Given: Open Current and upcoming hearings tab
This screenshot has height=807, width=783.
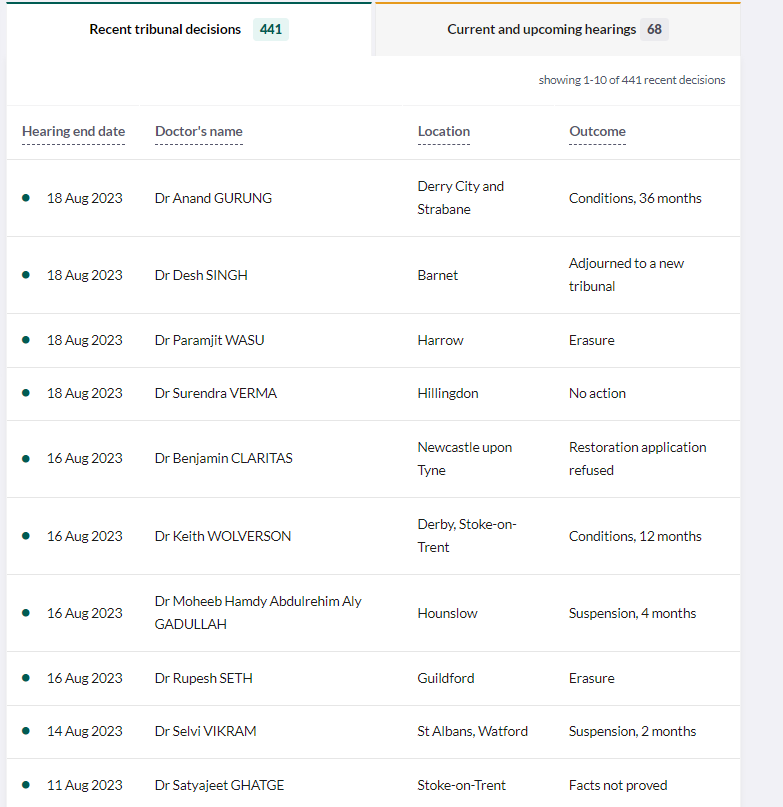Looking at the screenshot, I should click(541, 30).
